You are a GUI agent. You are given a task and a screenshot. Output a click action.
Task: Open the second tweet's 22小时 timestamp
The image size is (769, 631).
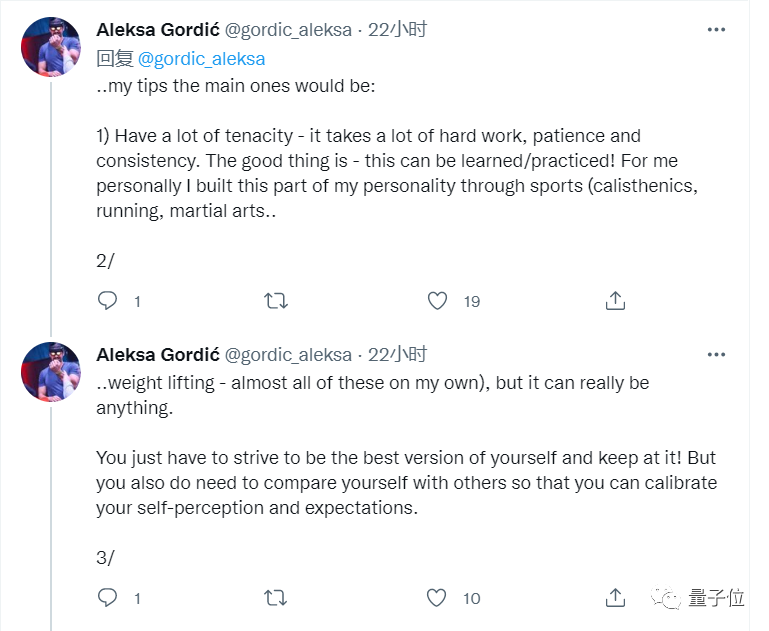[397, 355]
